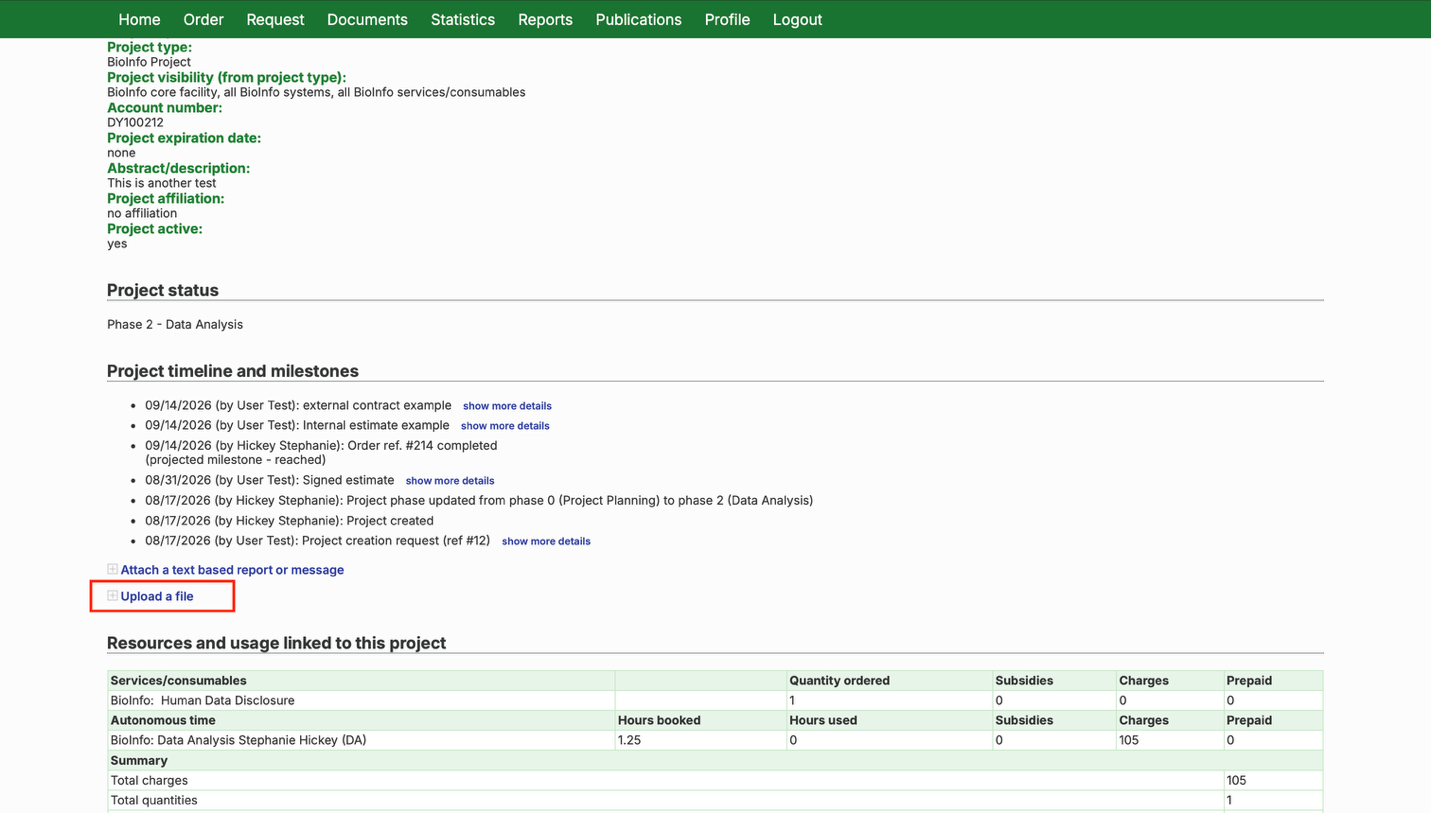
Task: Select the 'BioInfo Project' project type value
Action: click(149, 62)
